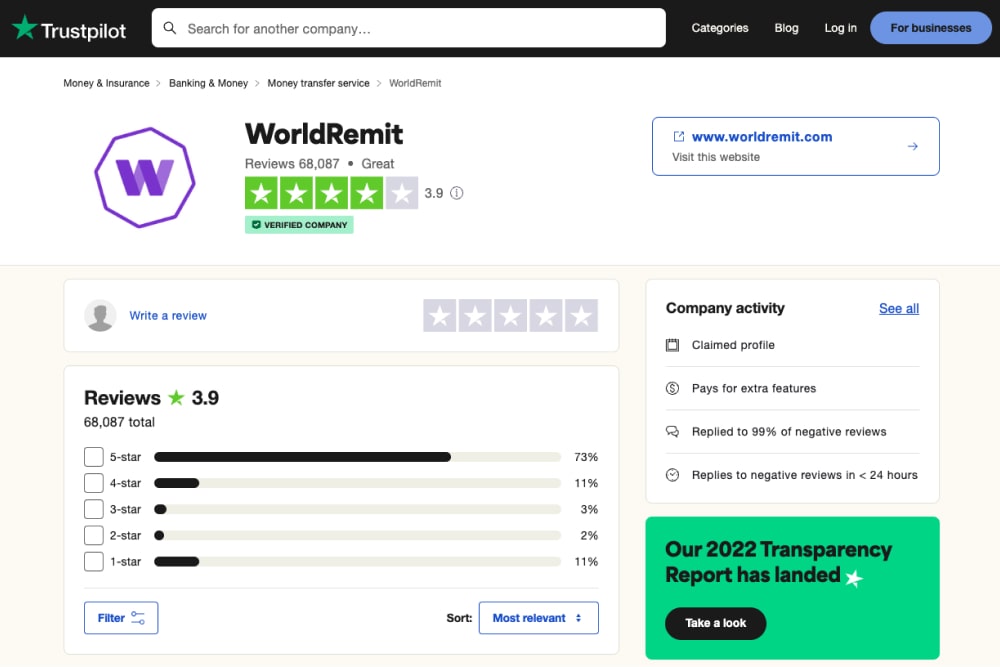Click Replied to 99% of negative reviews

789,432
